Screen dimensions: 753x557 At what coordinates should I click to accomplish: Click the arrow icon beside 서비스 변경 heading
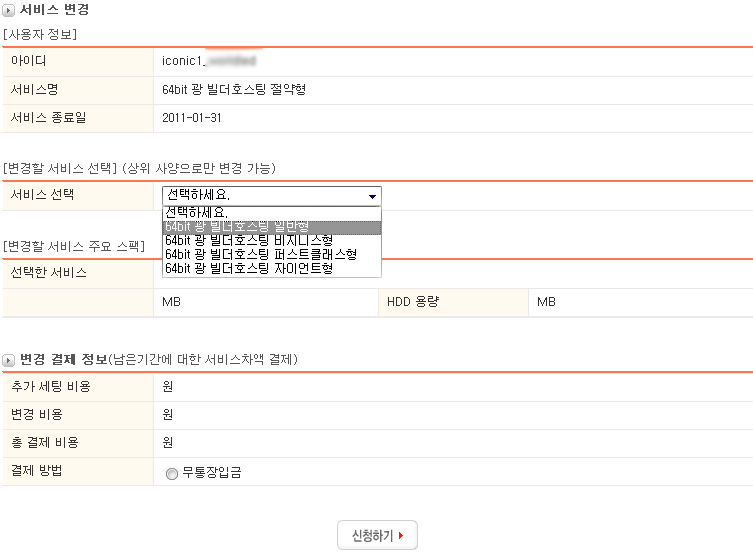click(8, 10)
